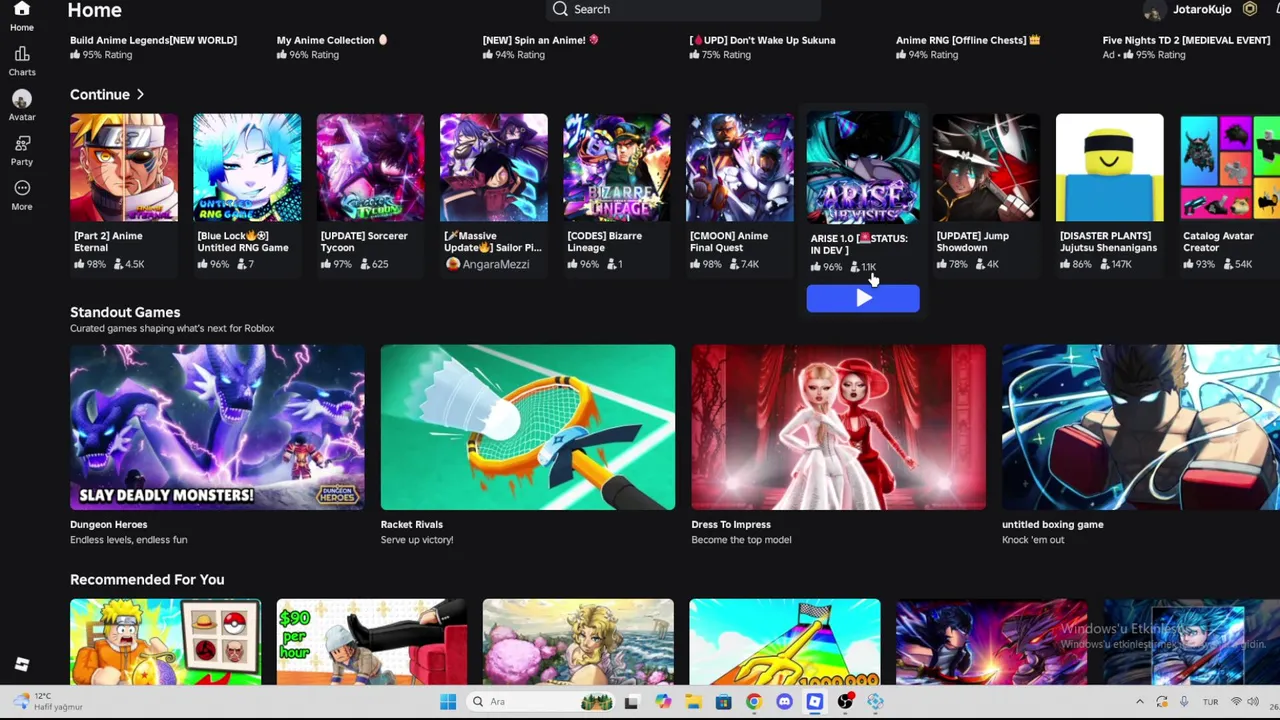Open the JotaroKujo profile avatar

coord(1153,10)
